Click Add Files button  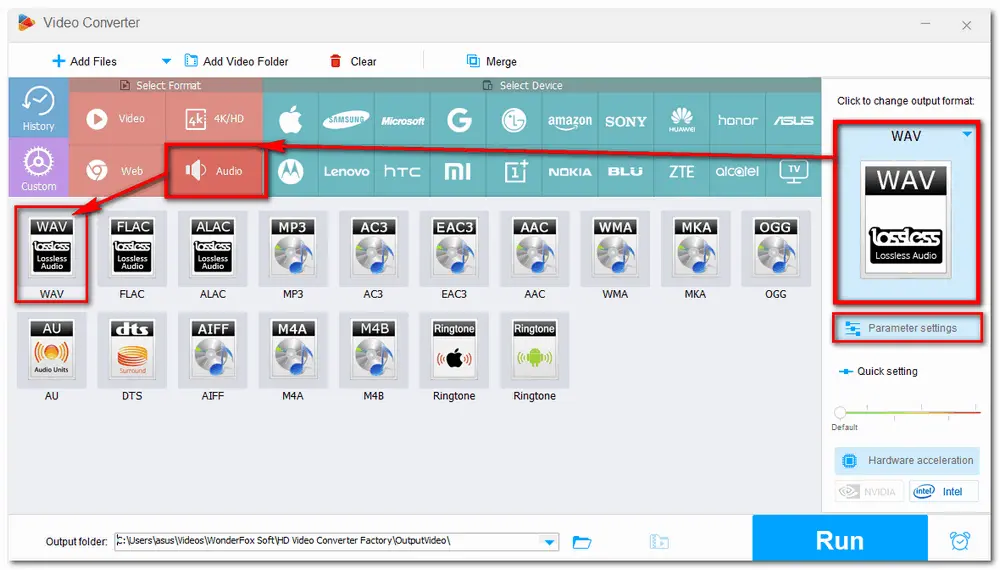[84, 61]
